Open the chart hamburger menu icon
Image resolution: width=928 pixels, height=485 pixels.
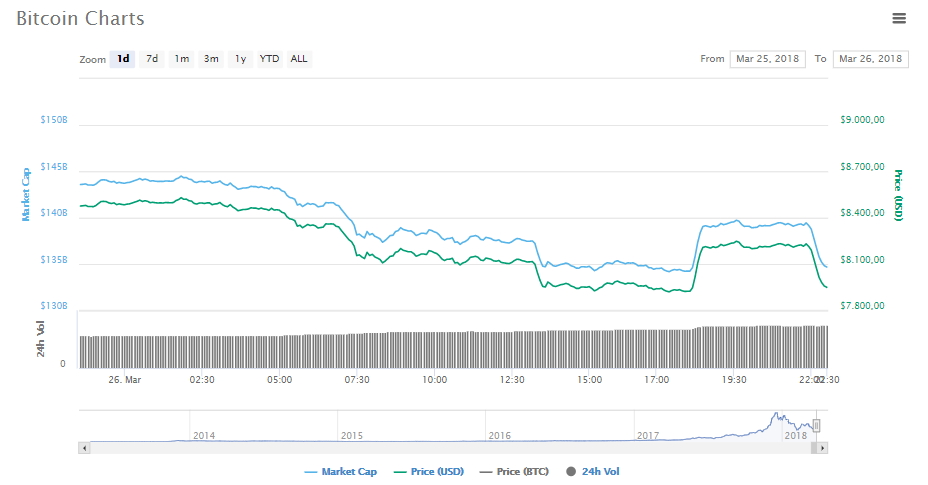pyautogui.click(x=898, y=18)
